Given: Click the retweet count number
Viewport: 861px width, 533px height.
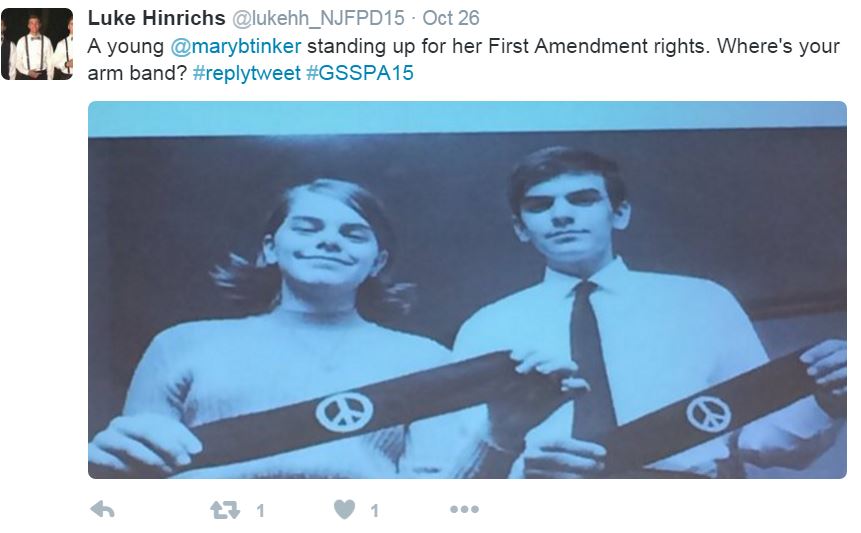Looking at the screenshot, I should [260, 511].
